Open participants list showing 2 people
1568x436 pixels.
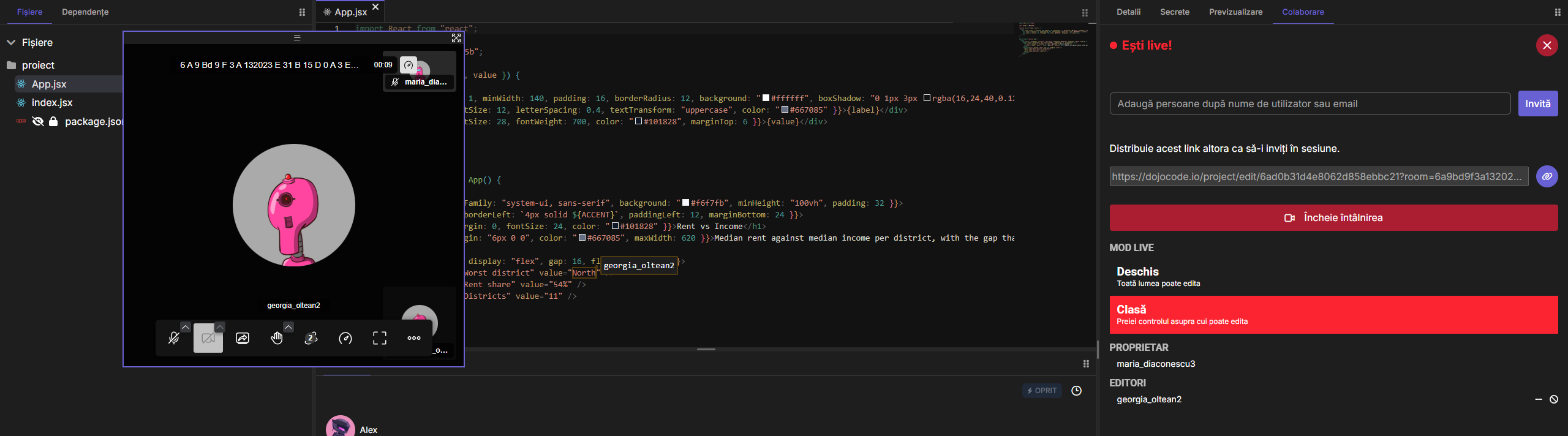click(311, 338)
